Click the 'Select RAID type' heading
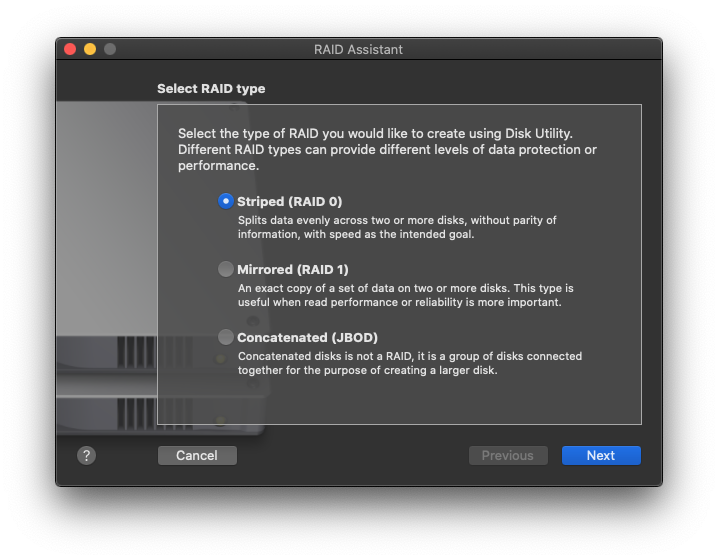The width and height of the screenshot is (718, 560). [211, 88]
